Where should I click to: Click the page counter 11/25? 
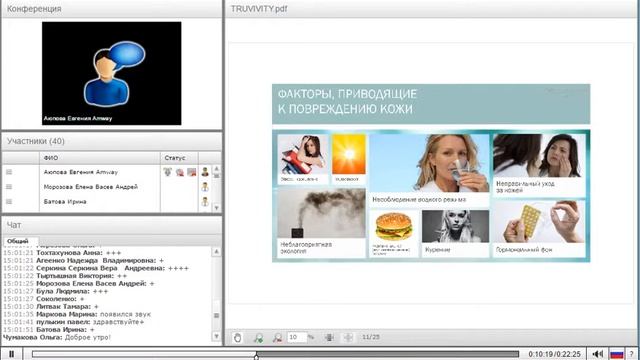371,337
